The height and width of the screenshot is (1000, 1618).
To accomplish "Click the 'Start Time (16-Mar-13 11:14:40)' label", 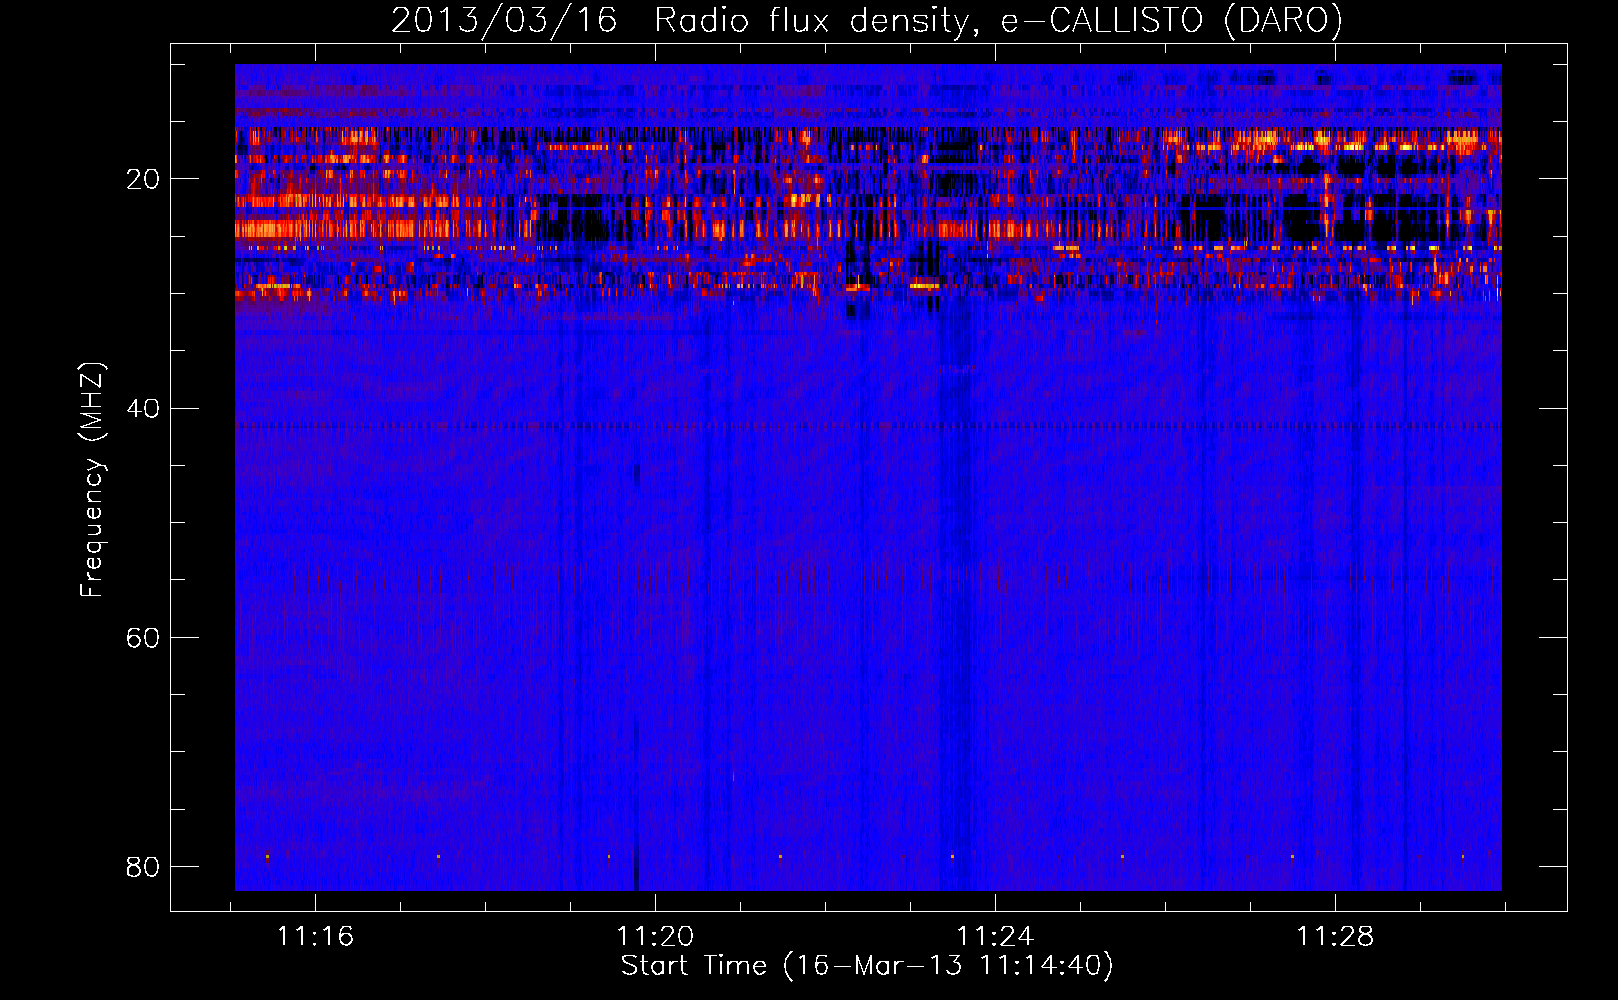I will (867, 966).
